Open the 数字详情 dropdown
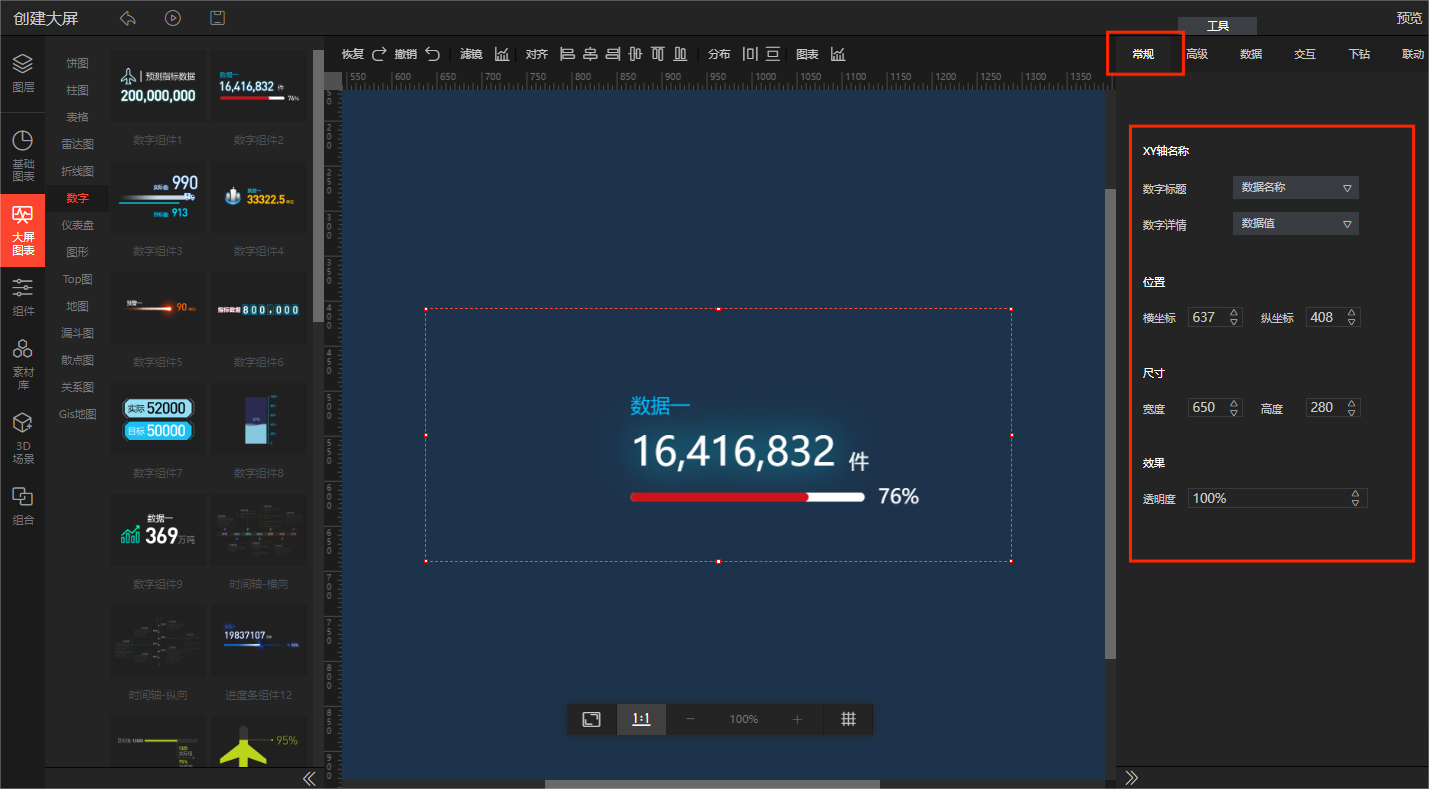 [x=1295, y=224]
